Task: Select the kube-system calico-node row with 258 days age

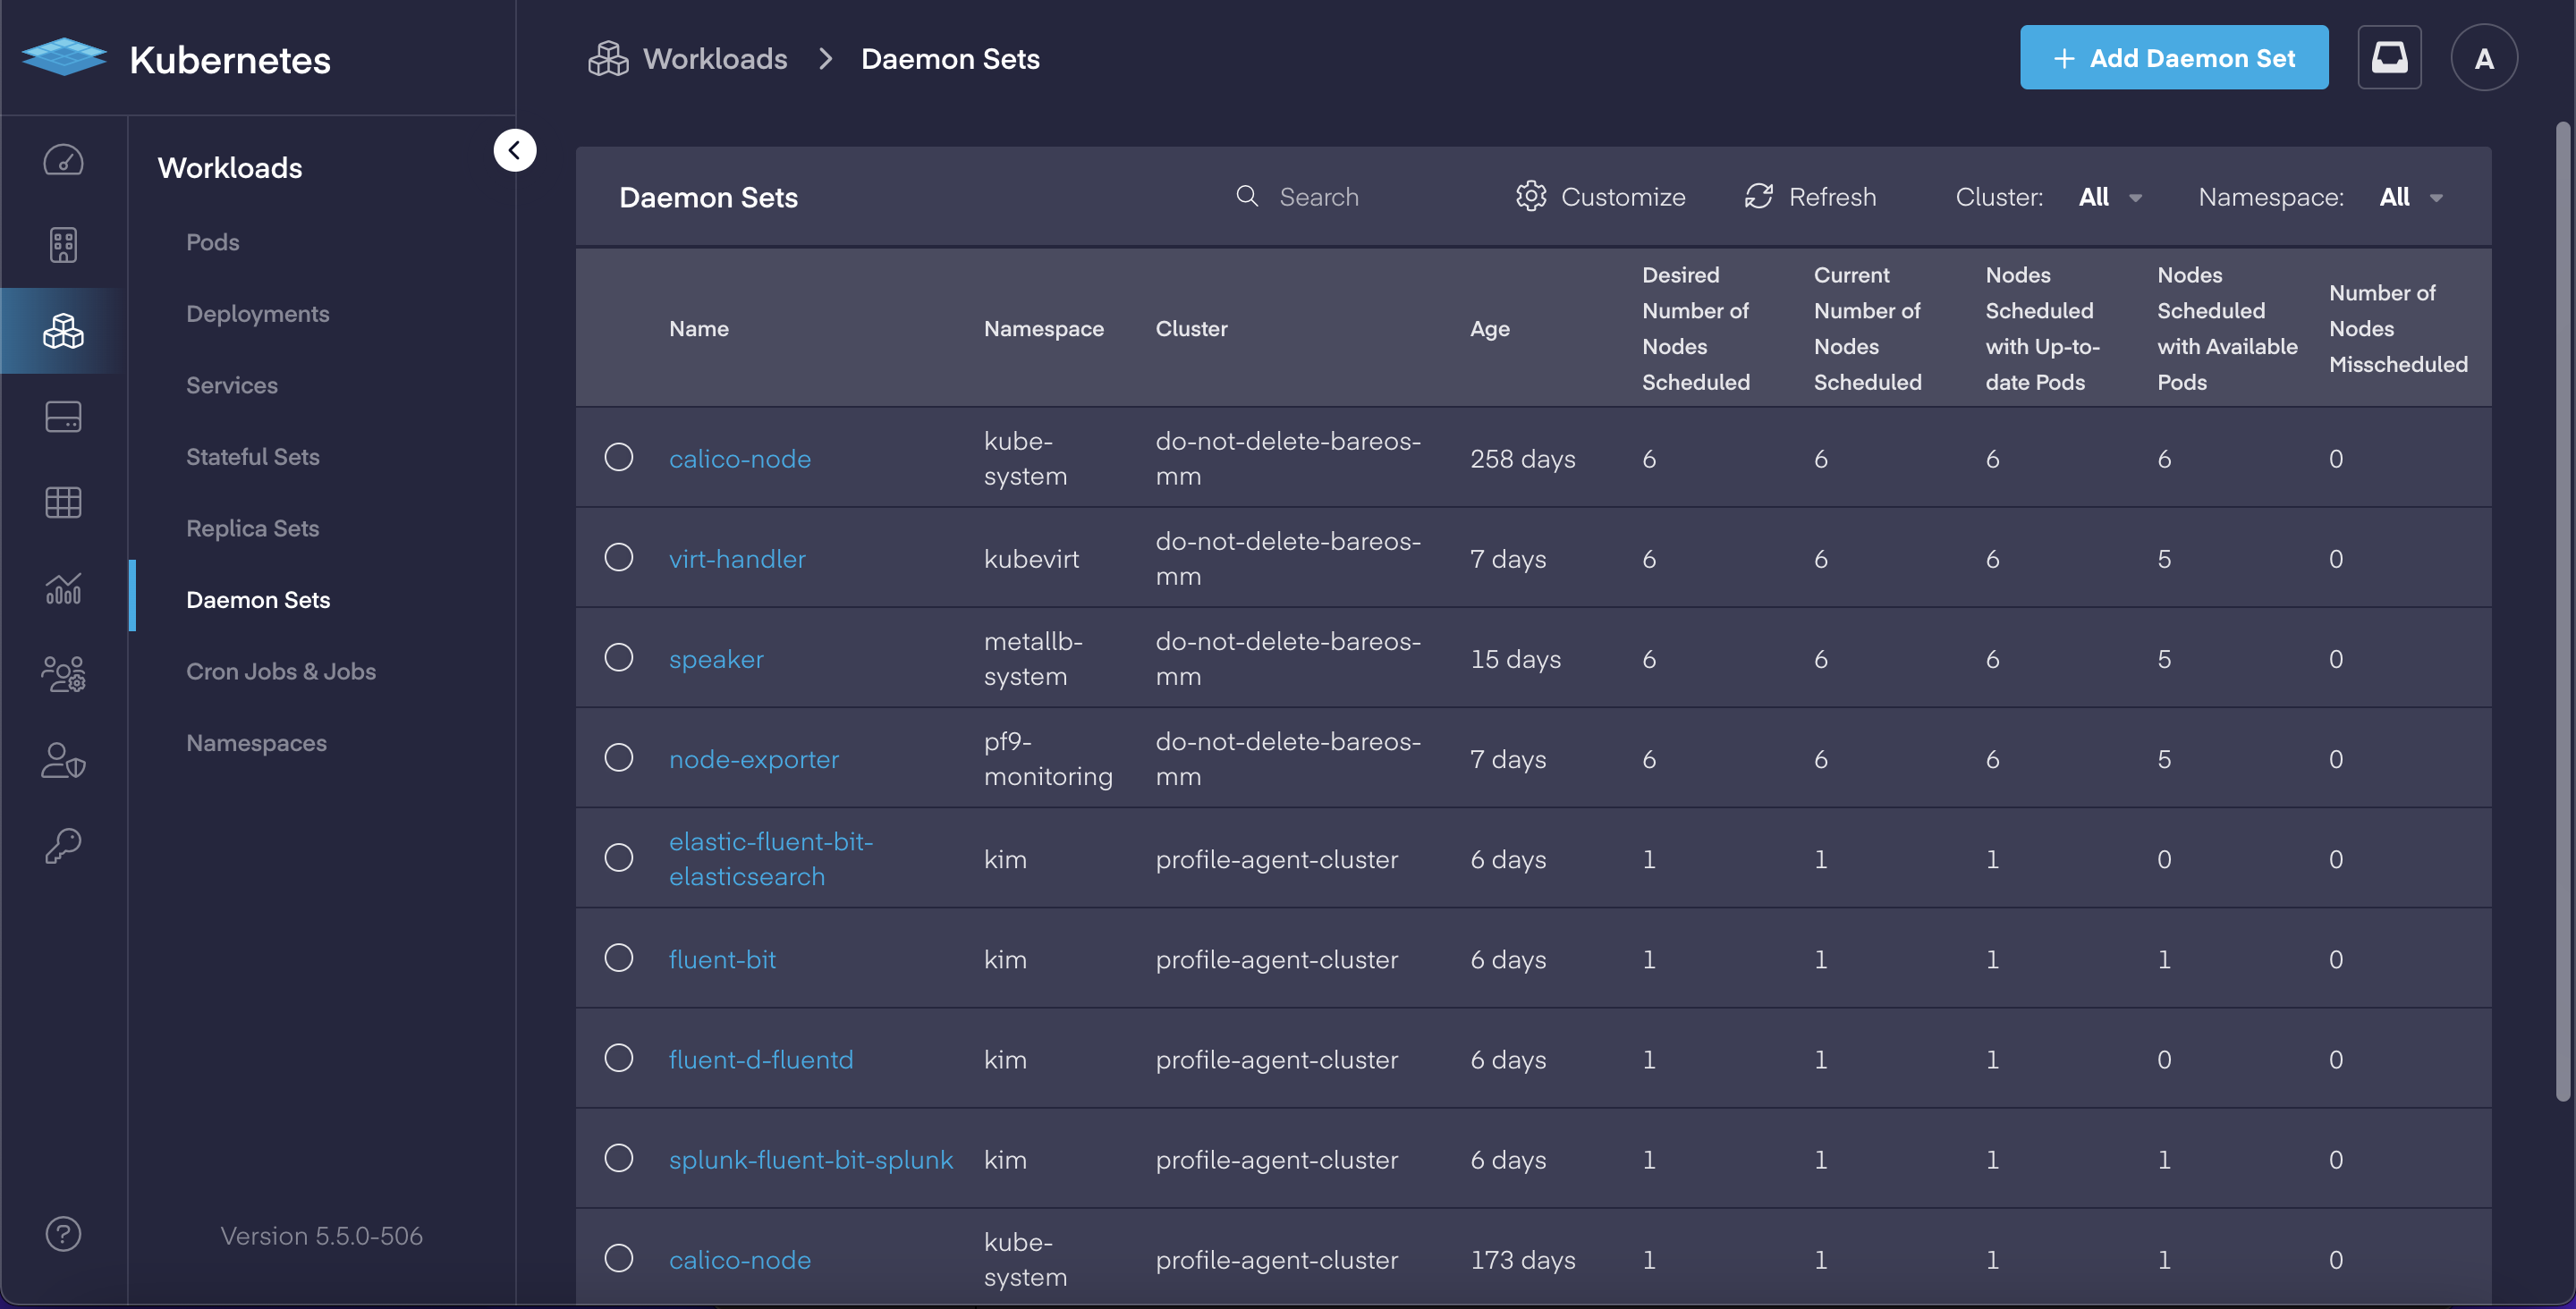Action: pyautogui.click(x=619, y=457)
